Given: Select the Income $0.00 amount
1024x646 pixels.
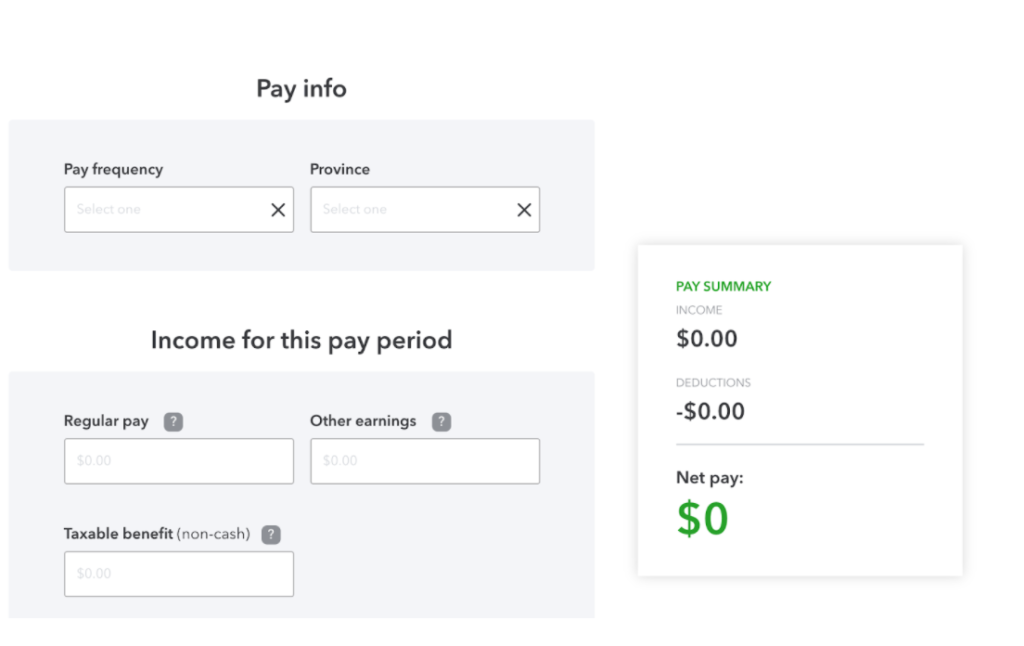Looking at the screenshot, I should point(707,339).
